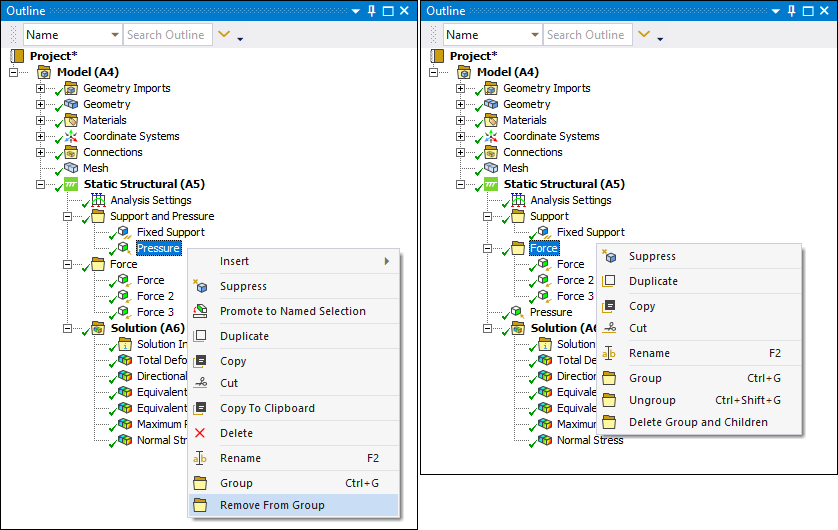838x530 pixels.
Task: Click Normal Stress icon in right panel
Action: (544, 440)
